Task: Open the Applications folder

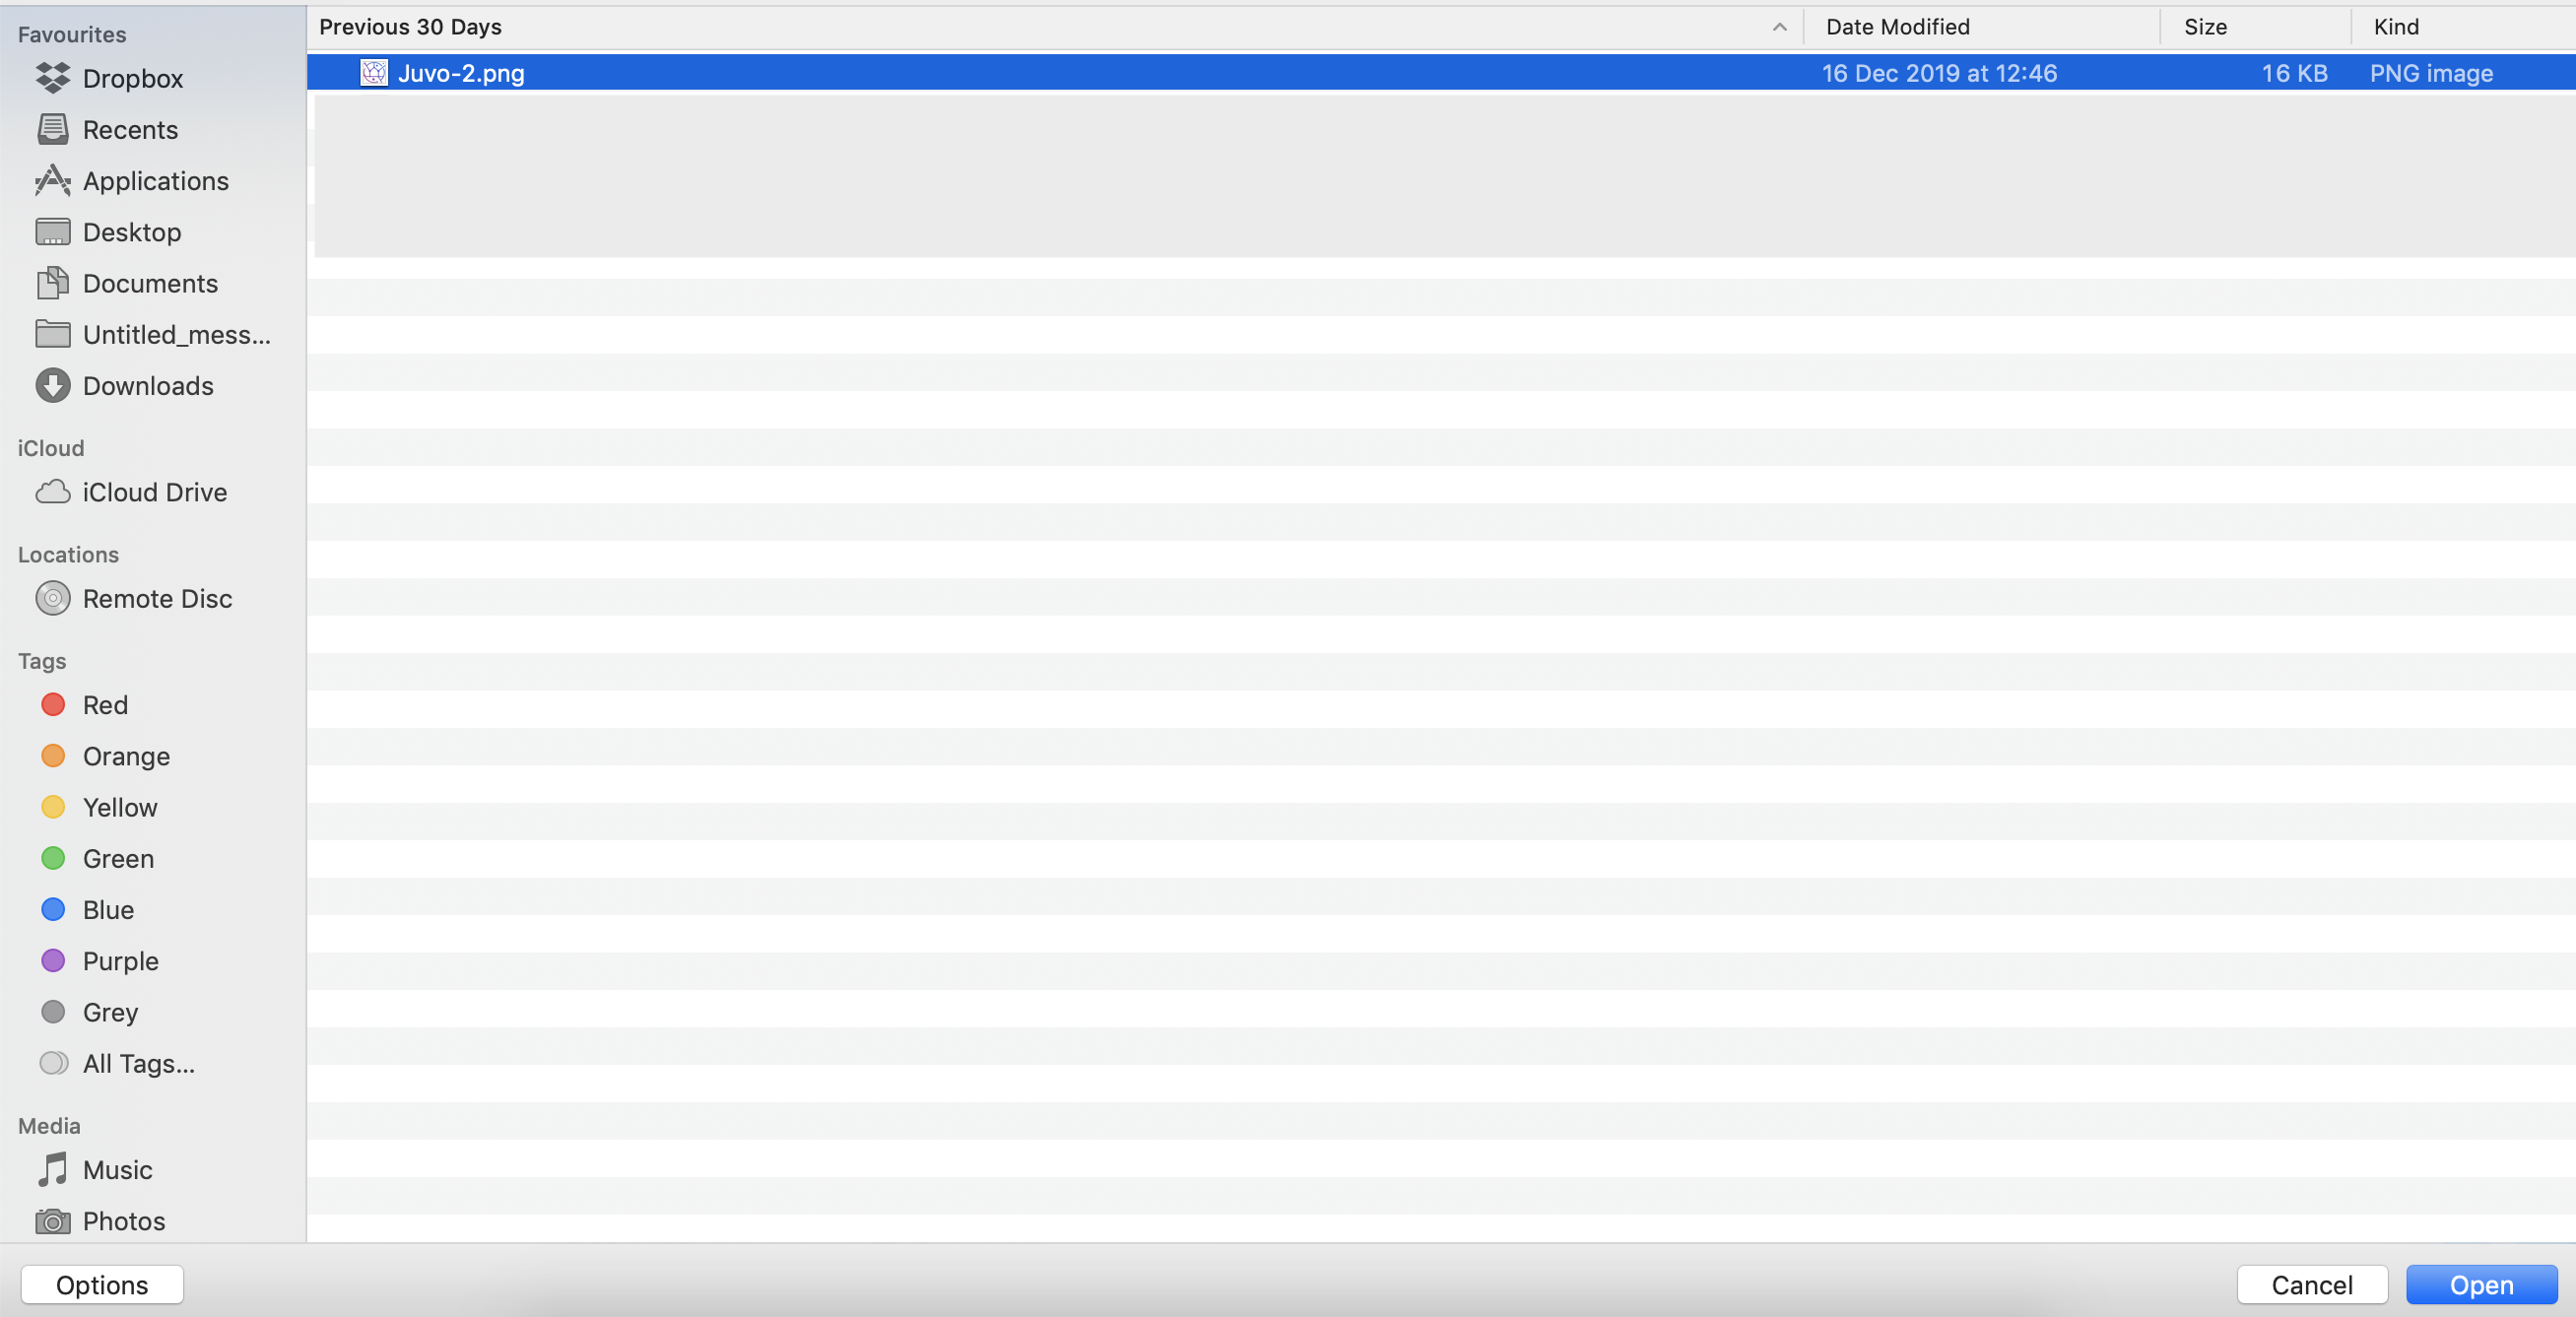Action: coord(157,181)
